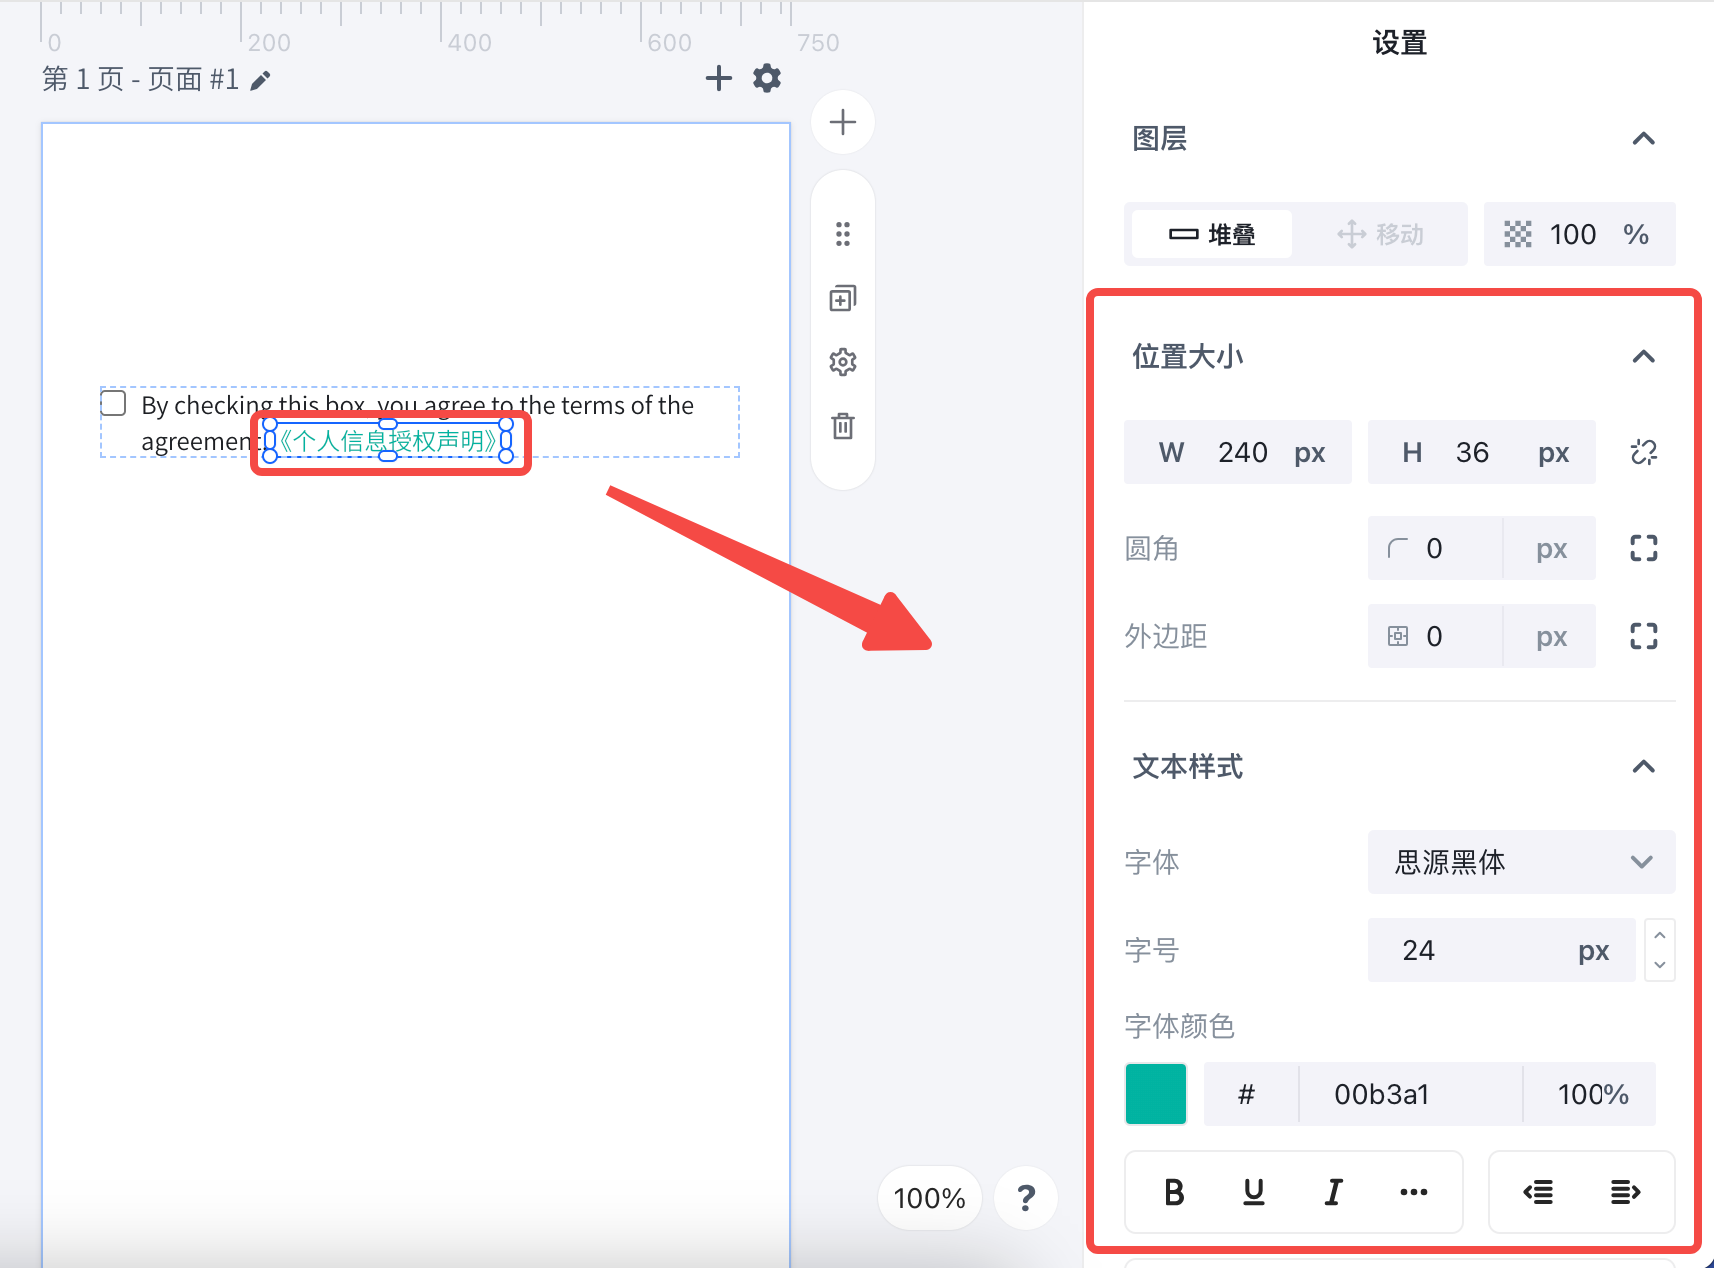Click the drag handle dots in the floating toolbar
Viewport: 1714px width, 1268px height.
click(x=843, y=234)
